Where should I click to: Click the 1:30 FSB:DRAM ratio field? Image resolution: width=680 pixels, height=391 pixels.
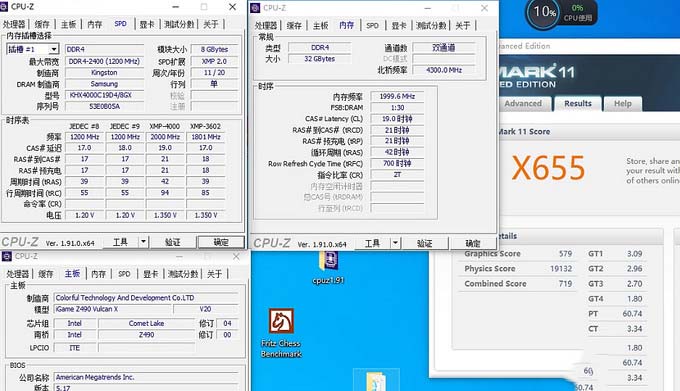[x=397, y=108]
